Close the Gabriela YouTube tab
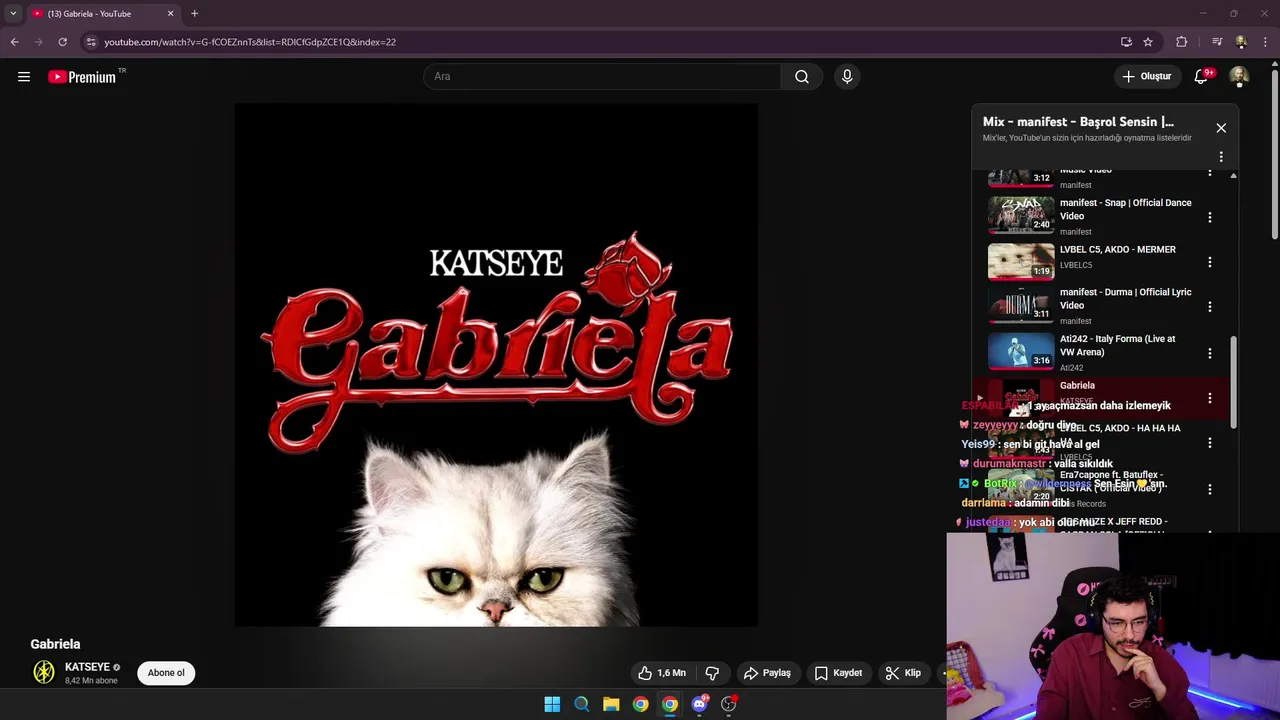Screen dimensions: 1280x720 170,14
